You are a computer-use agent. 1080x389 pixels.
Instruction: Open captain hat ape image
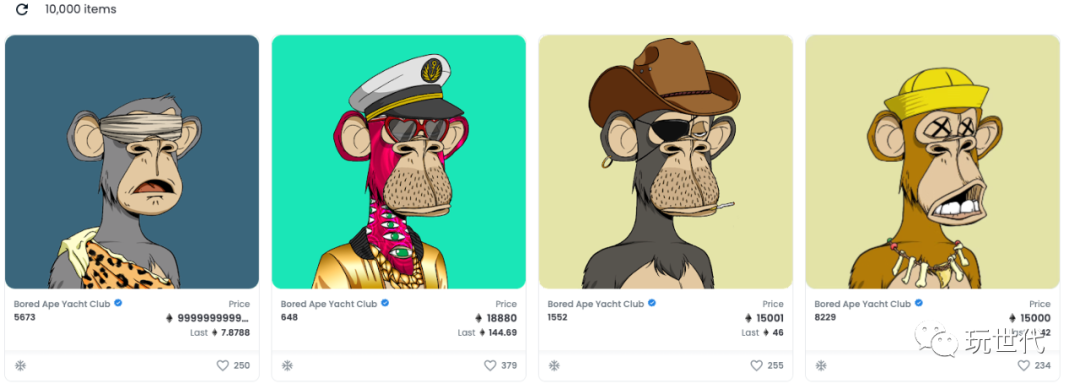399,162
